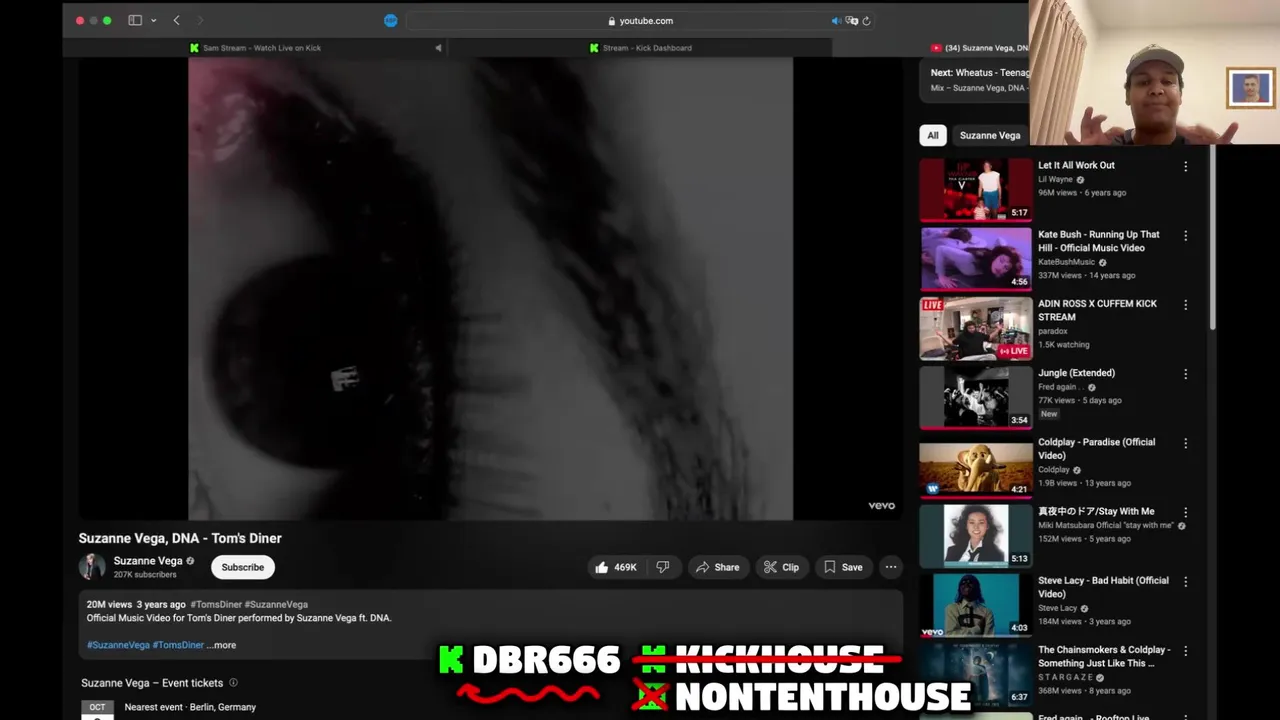Open the sidebar options chevron in Safari toolbar
The height and width of the screenshot is (720, 1280).
tap(153, 20)
